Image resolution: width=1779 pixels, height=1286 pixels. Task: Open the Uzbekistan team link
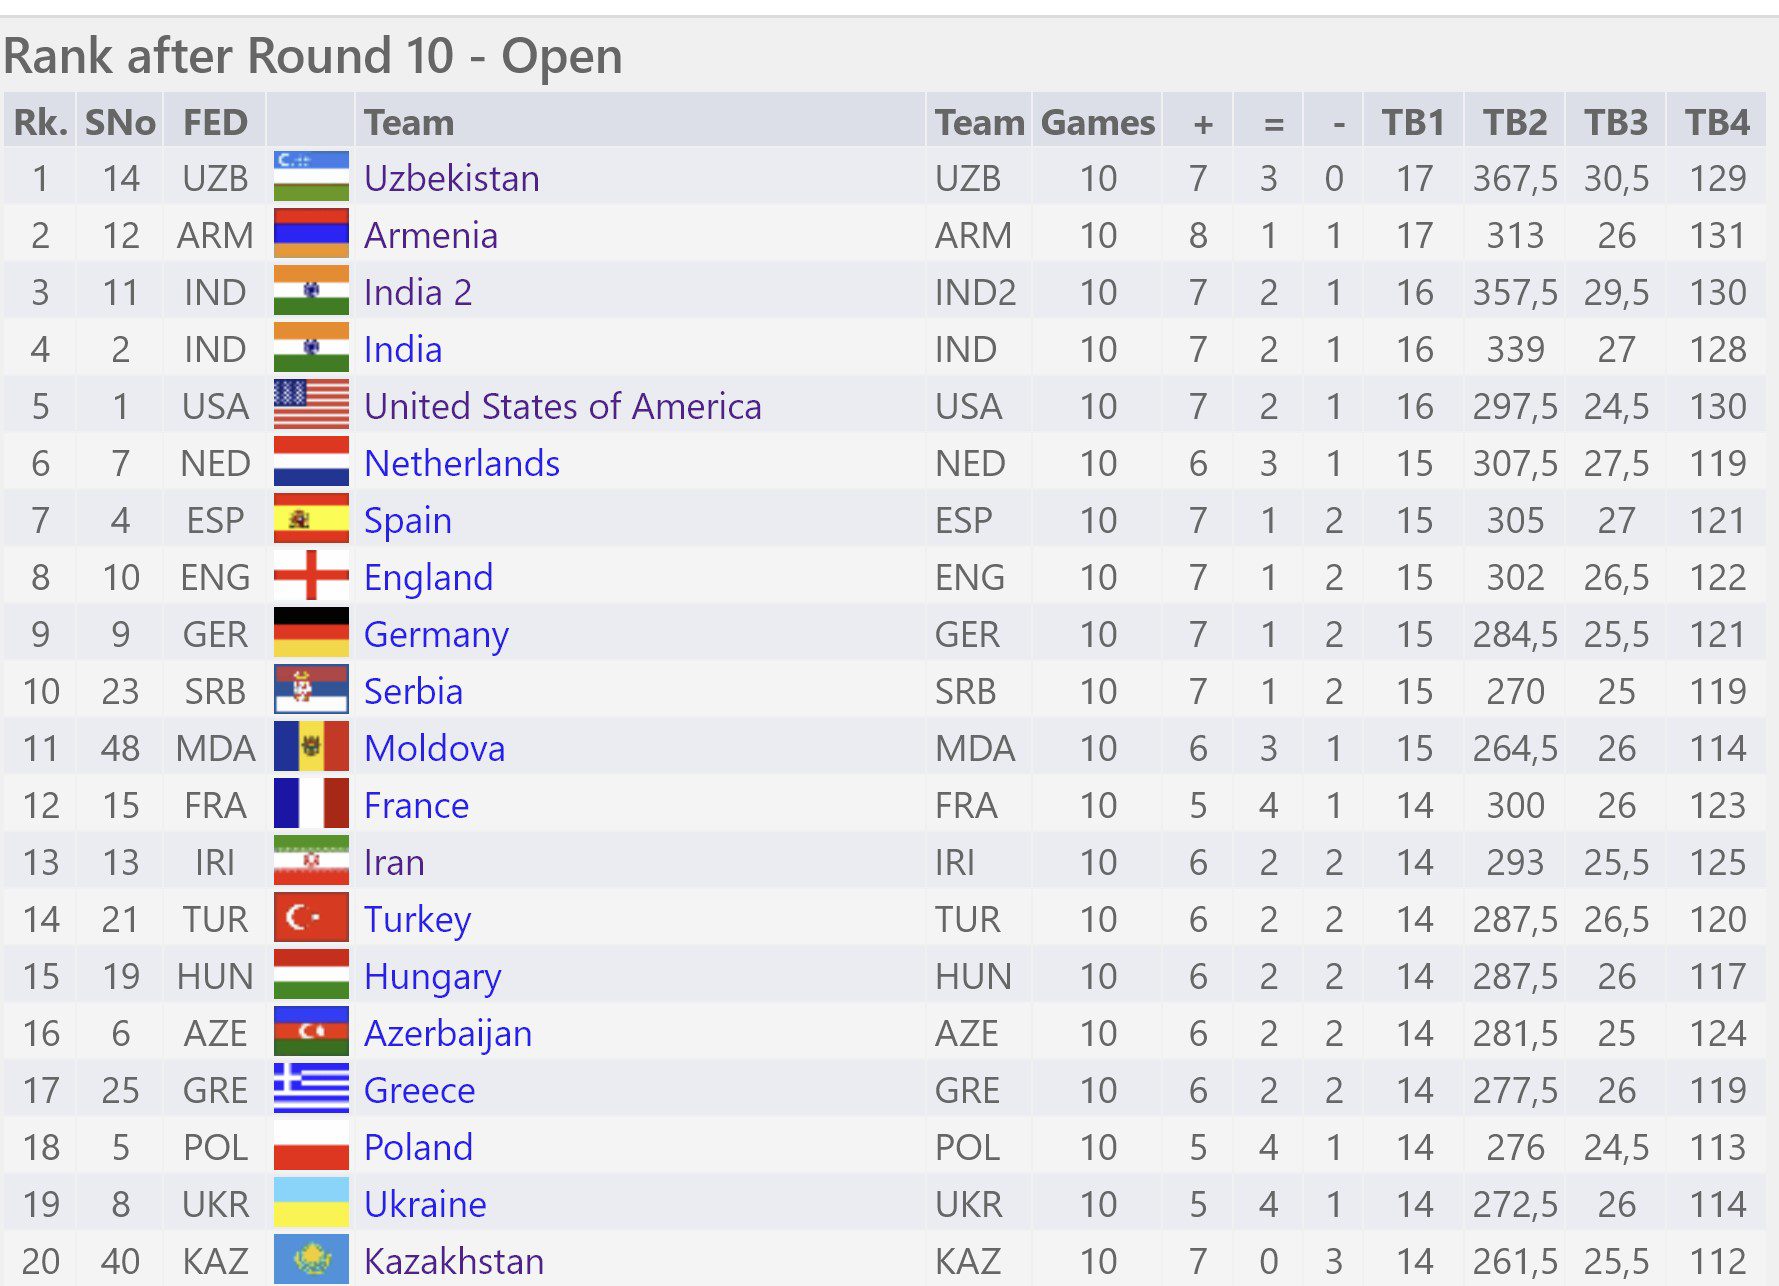coord(452,178)
